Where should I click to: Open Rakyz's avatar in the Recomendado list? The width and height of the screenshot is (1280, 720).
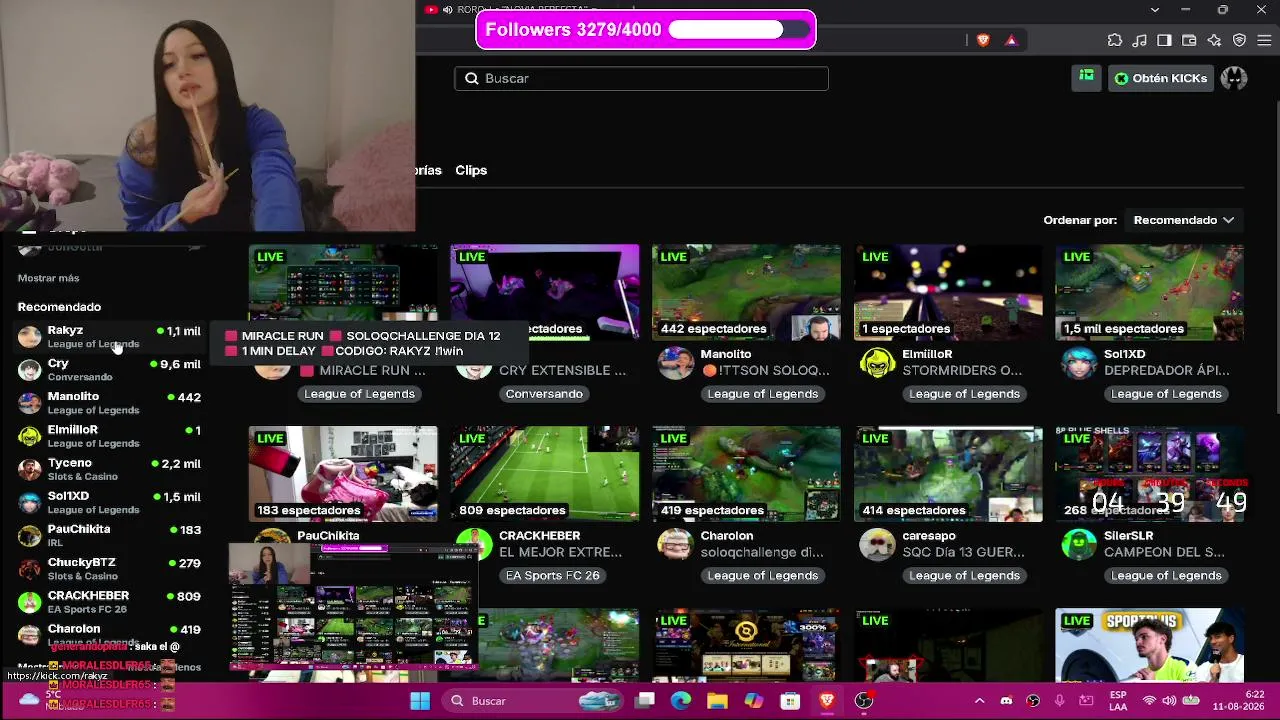[30, 337]
